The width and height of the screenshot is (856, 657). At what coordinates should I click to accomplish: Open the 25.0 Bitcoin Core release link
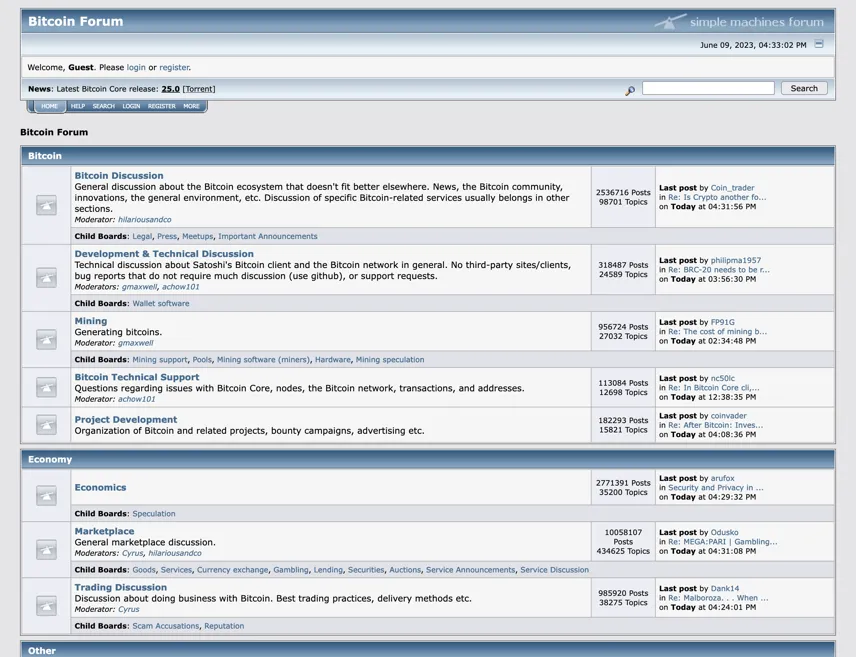[170, 88]
